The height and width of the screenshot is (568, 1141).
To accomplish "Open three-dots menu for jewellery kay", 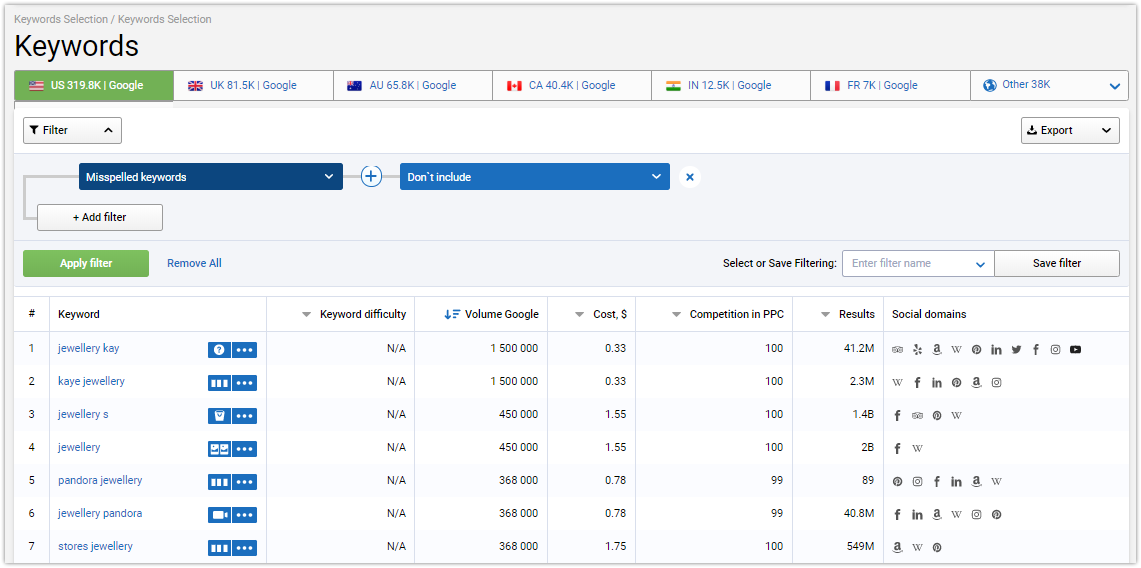I will click(x=244, y=350).
